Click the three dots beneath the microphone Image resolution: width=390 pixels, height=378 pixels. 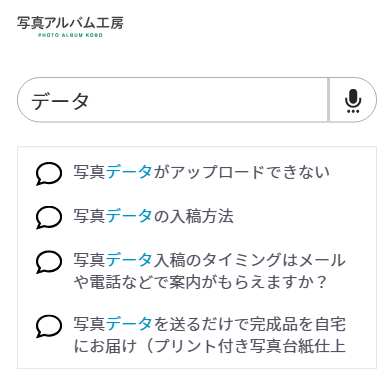coord(353,111)
